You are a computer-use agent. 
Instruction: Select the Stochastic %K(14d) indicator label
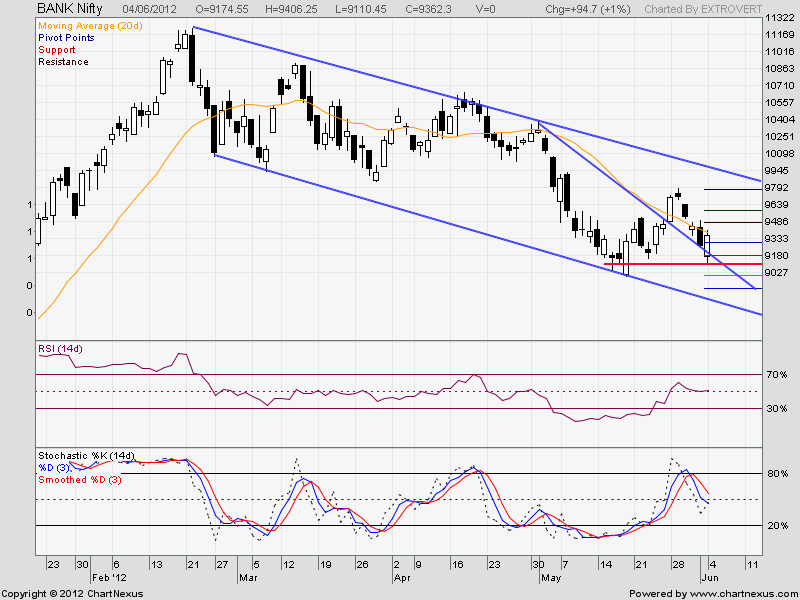(85, 456)
